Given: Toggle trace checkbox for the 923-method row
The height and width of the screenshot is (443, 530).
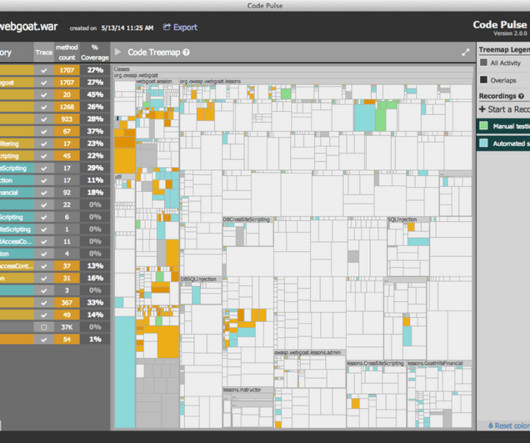Looking at the screenshot, I should [44, 119].
